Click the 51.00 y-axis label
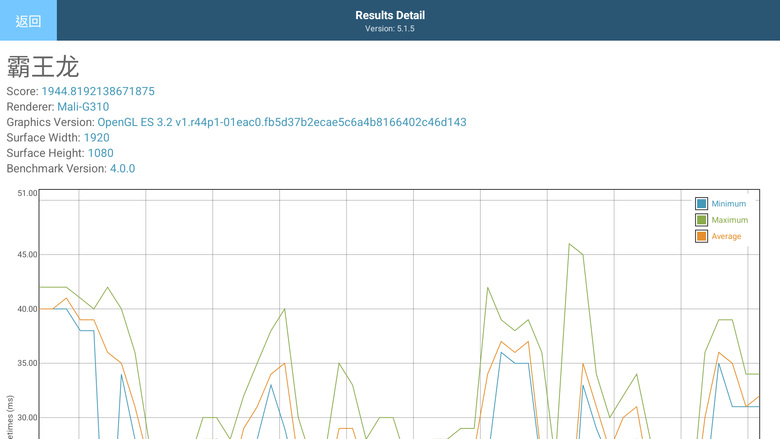 point(27,193)
